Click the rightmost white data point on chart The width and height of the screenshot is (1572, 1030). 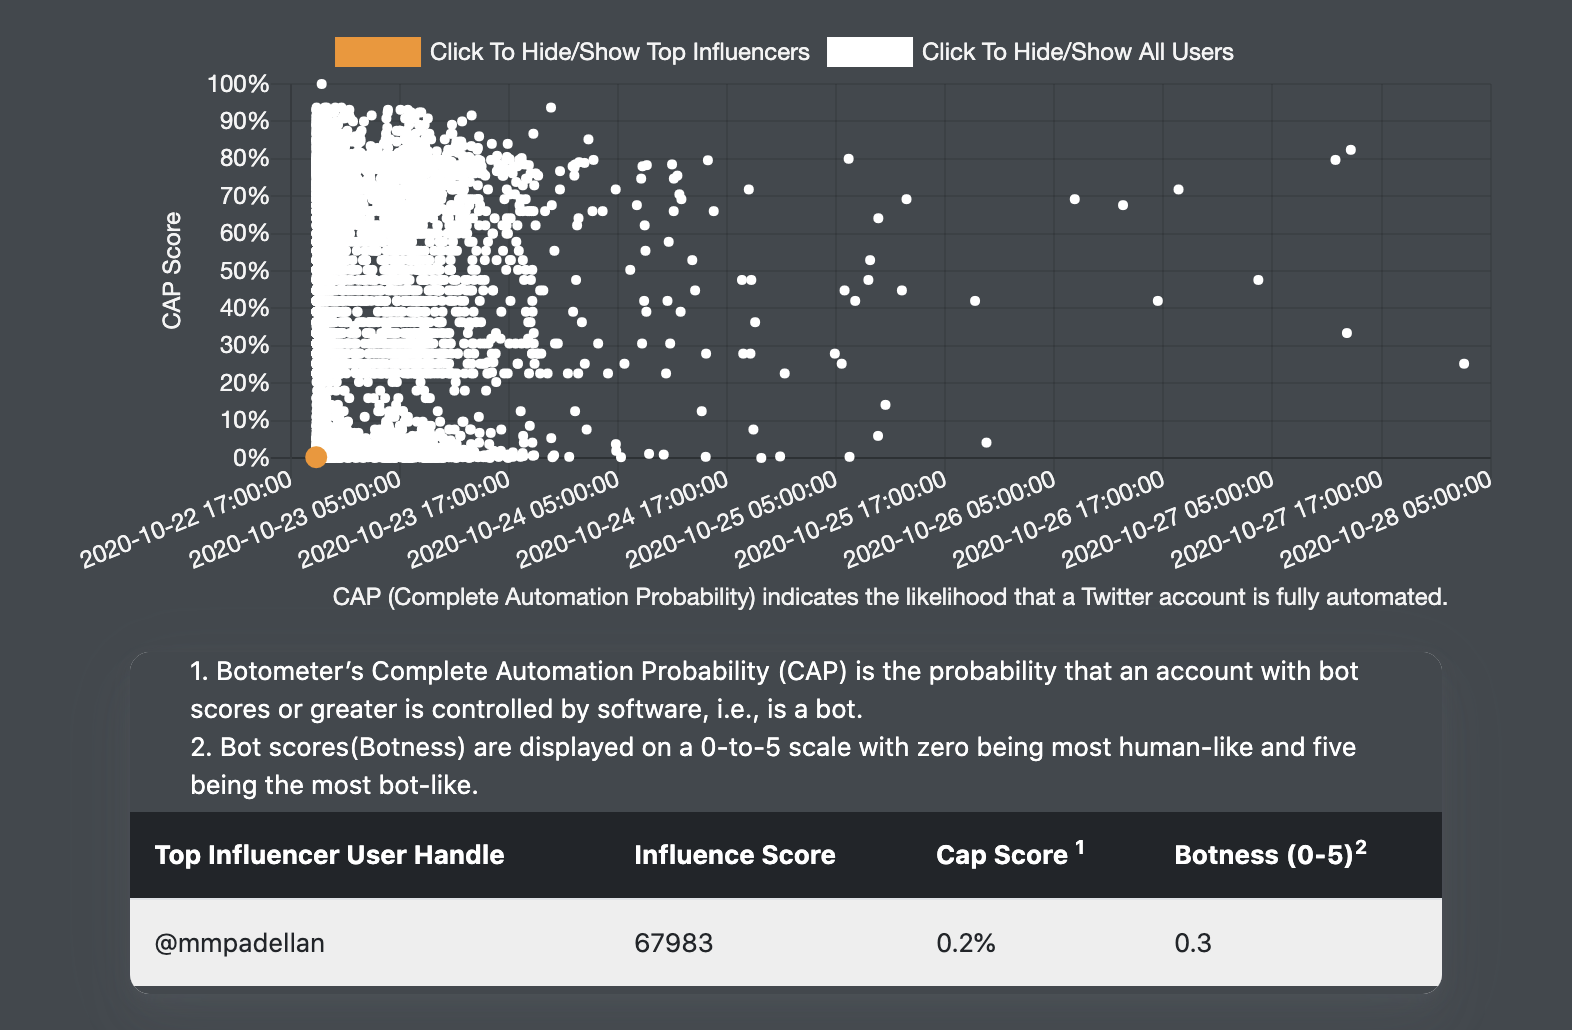click(x=1464, y=364)
